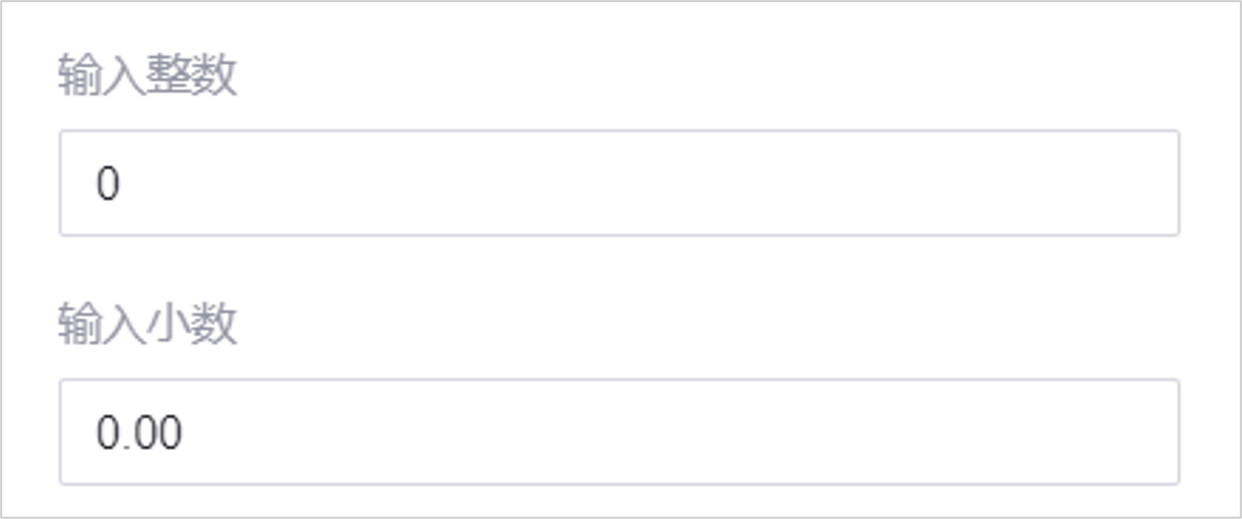1242x519 pixels.
Task: Set focus to the field containing 0
Action: click(619, 183)
